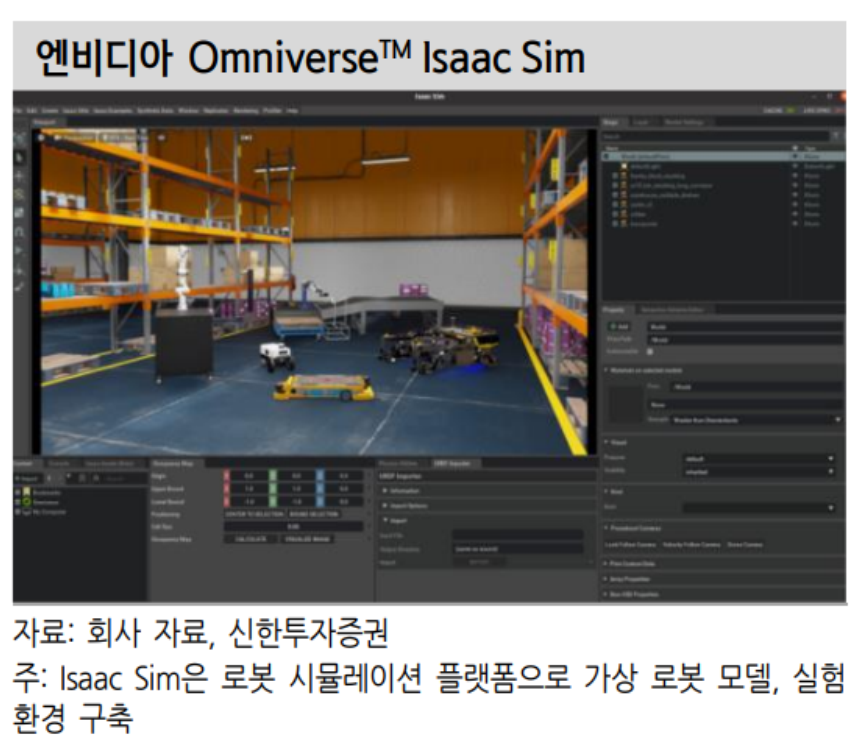
Task: Activate the Move tool in left toolbar
Action: tap(19, 176)
